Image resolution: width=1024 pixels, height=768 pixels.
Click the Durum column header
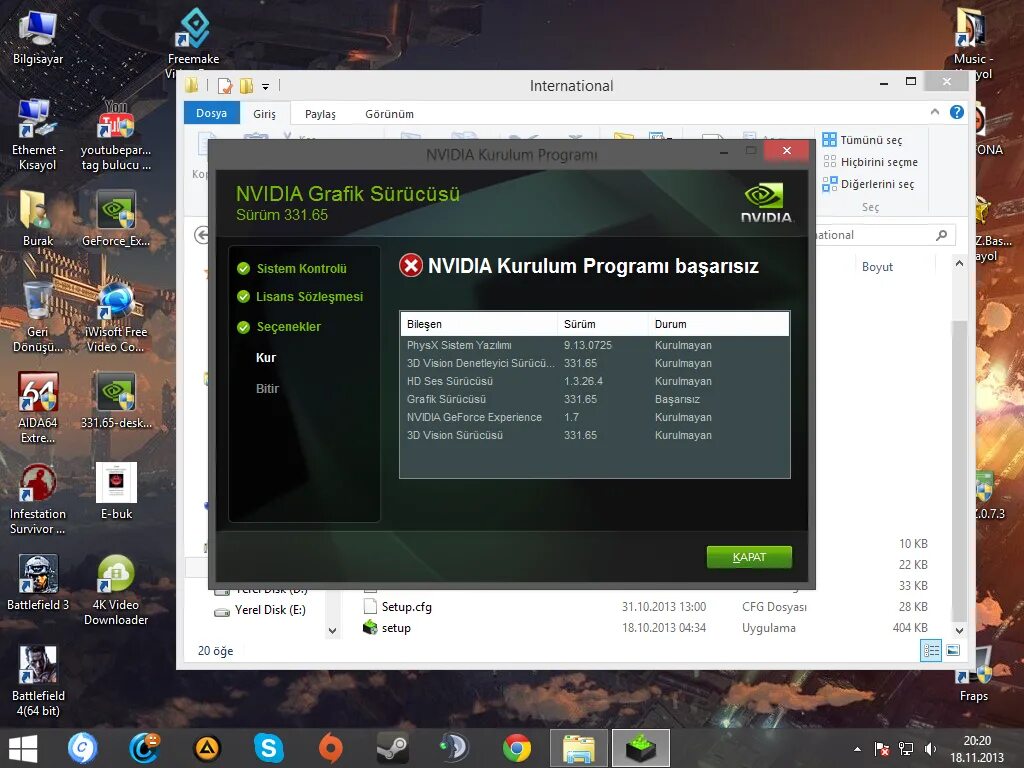pyautogui.click(x=718, y=324)
